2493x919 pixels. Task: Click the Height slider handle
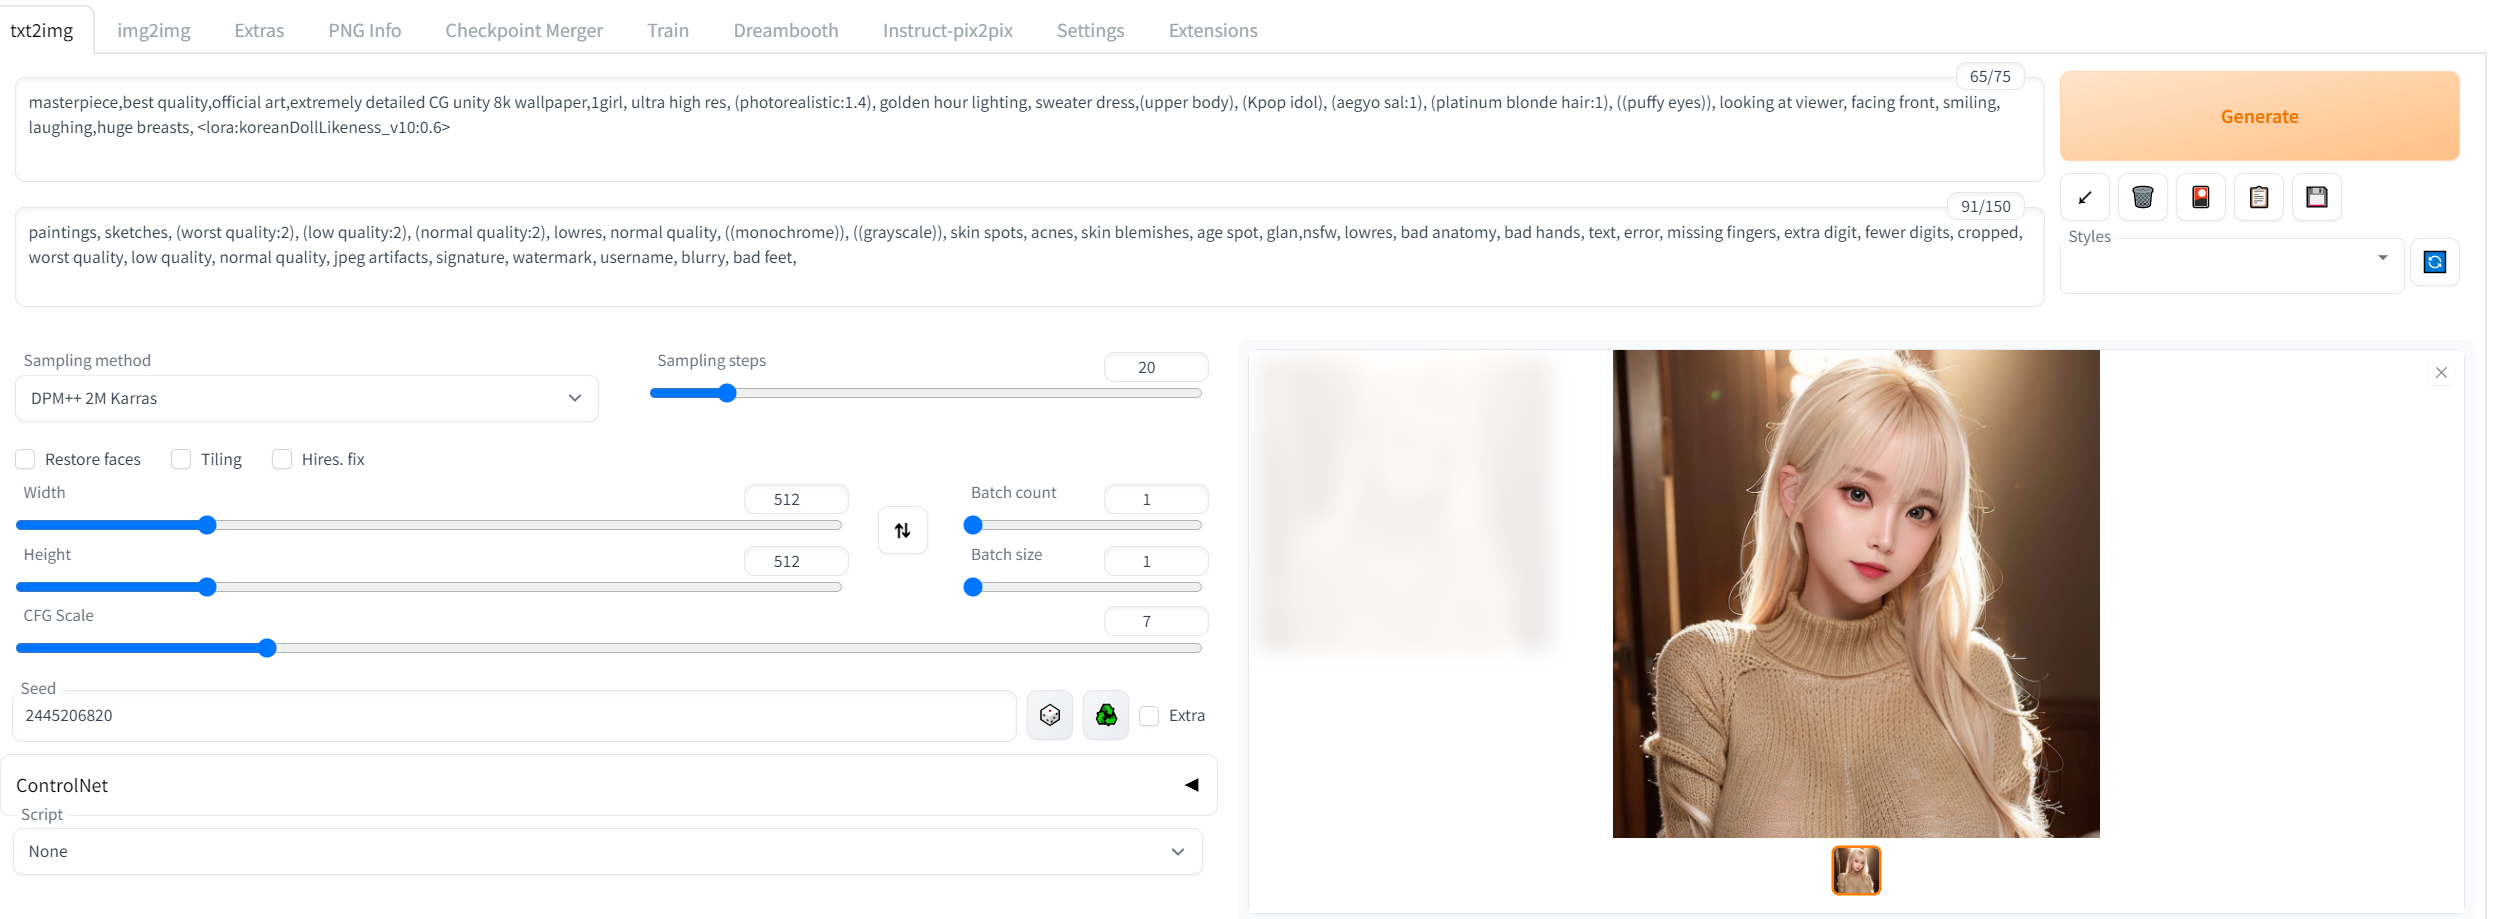(x=207, y=587)
